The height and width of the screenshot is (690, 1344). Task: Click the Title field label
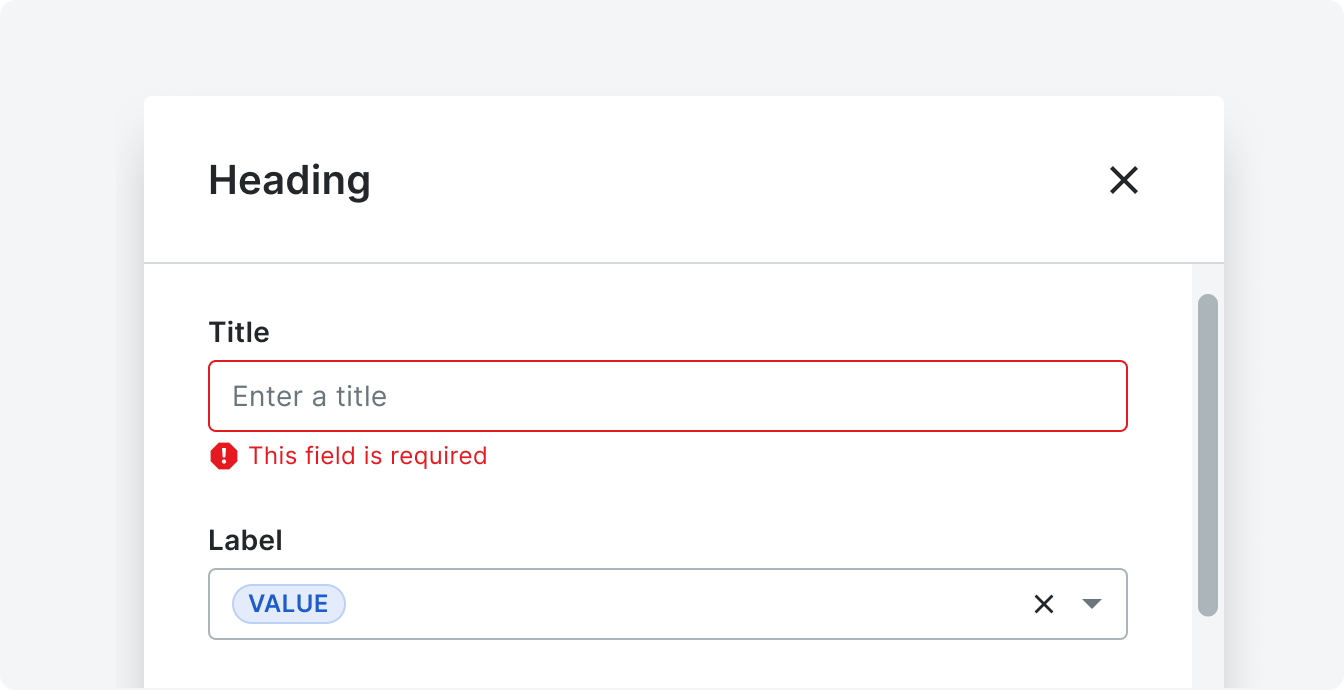tap(239, 332)
